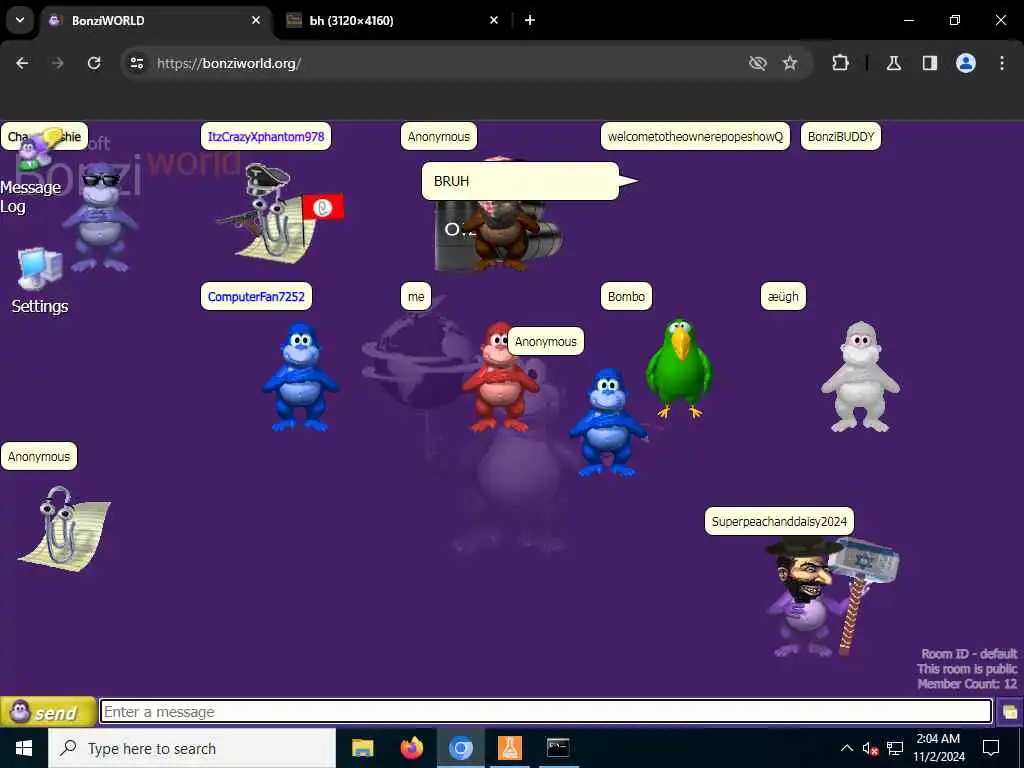Screen dimensions: 1024x768
Task: Click the brown gorilla below the BRUH bubble
Action: pos(500,235)
